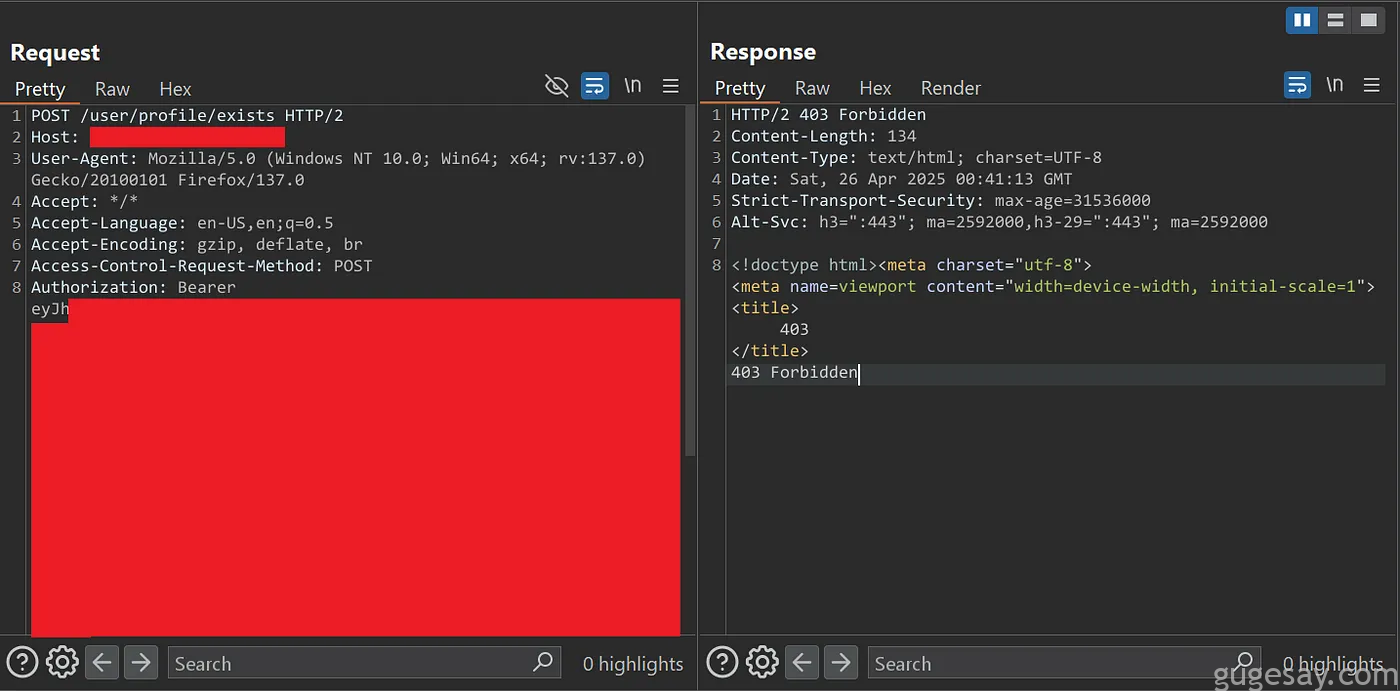Switch Response view to Hex tab

875,88
